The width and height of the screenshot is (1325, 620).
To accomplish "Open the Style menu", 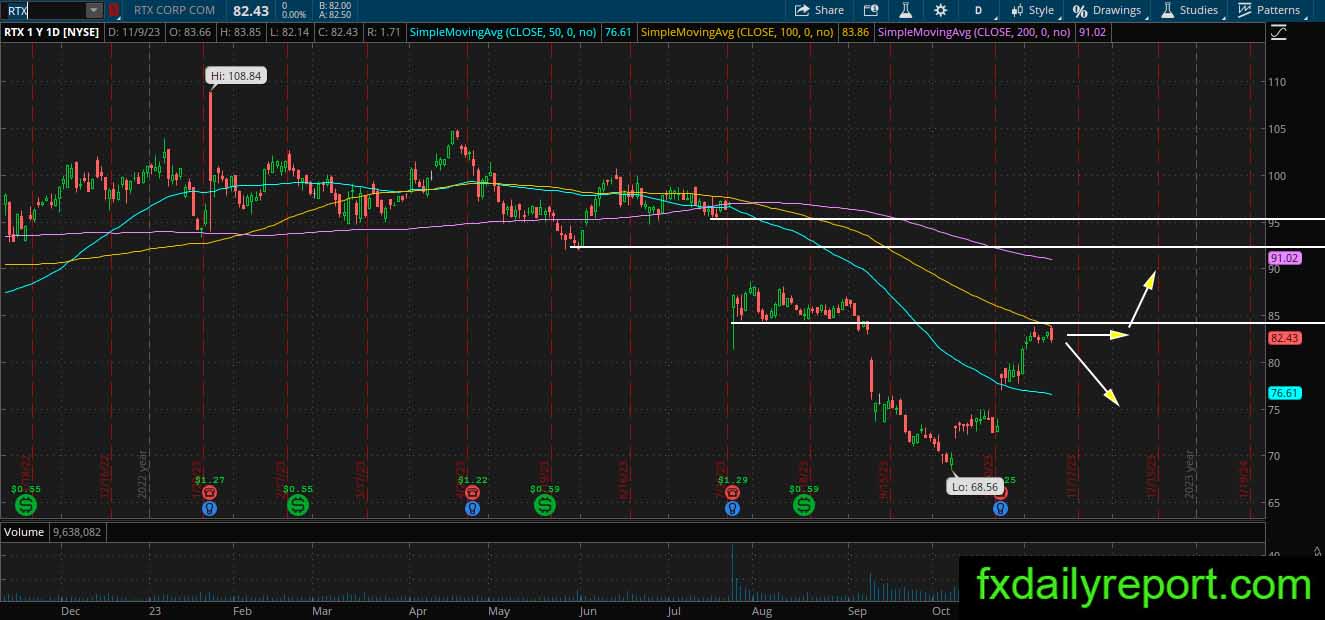I will point(1032,10).
